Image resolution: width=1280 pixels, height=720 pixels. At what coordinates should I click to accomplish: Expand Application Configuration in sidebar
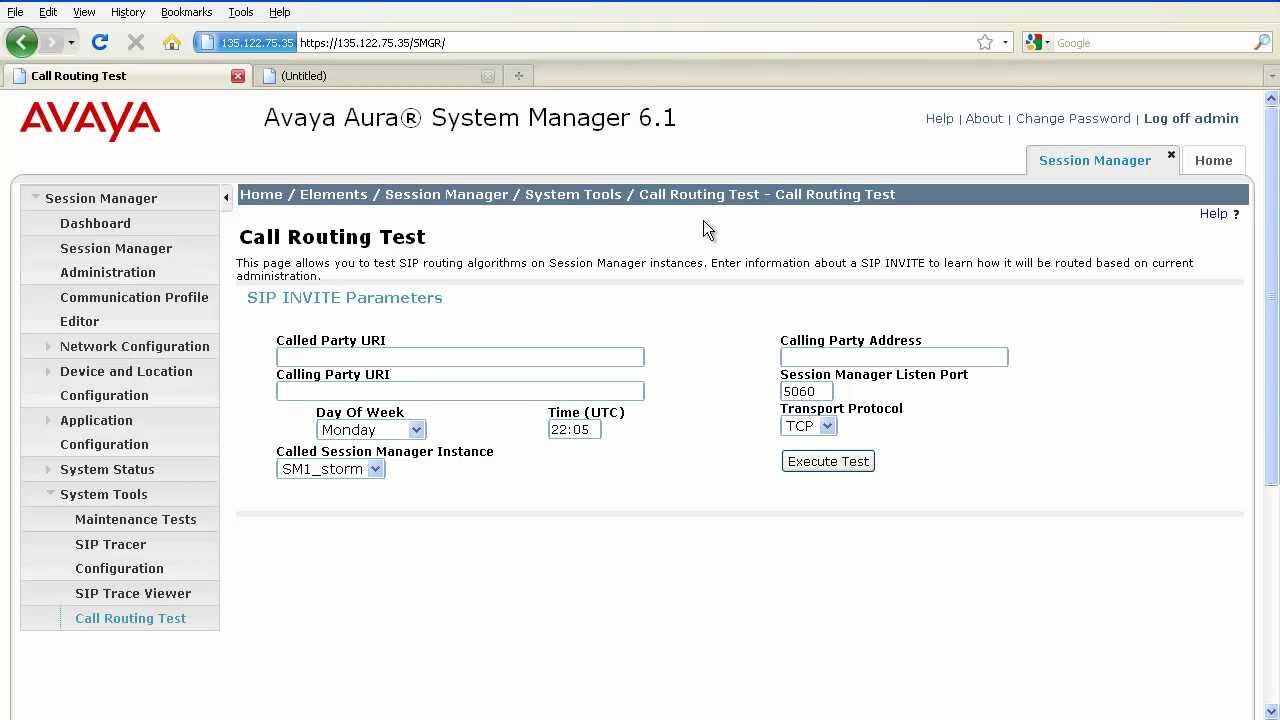pos(48,420)
